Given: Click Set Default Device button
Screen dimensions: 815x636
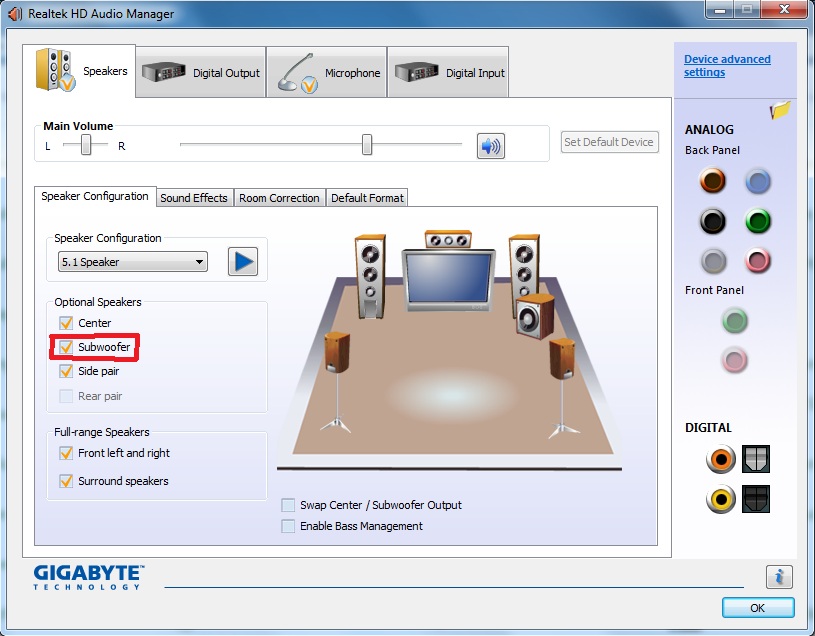Looking at the screenshot, I should (x=610, y=142).
